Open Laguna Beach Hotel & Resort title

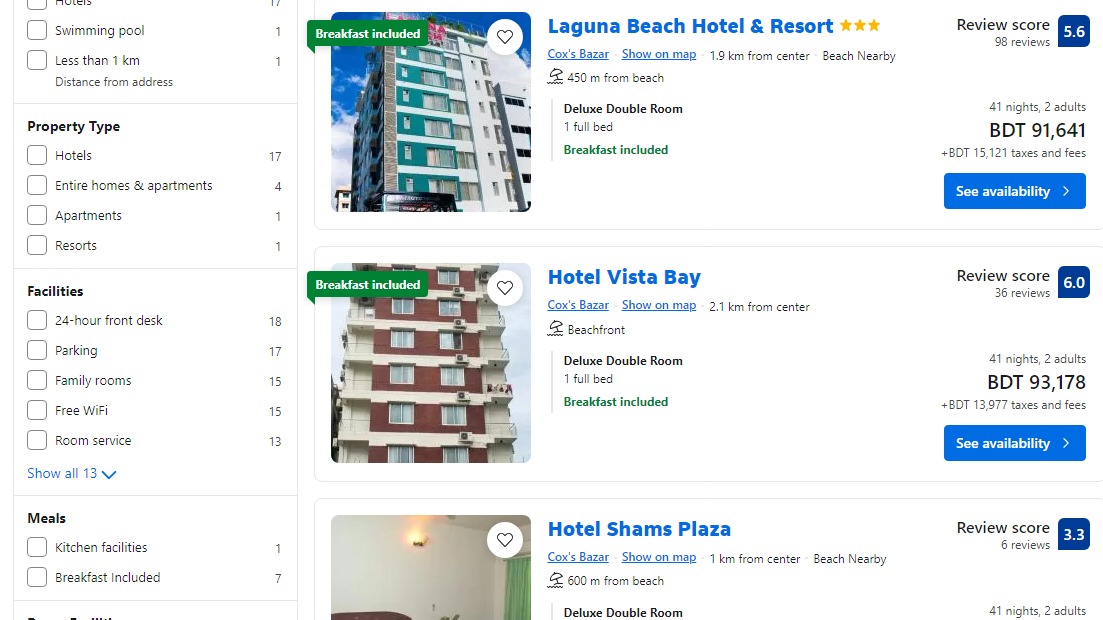pyautogui.click(x=690, y=26)
